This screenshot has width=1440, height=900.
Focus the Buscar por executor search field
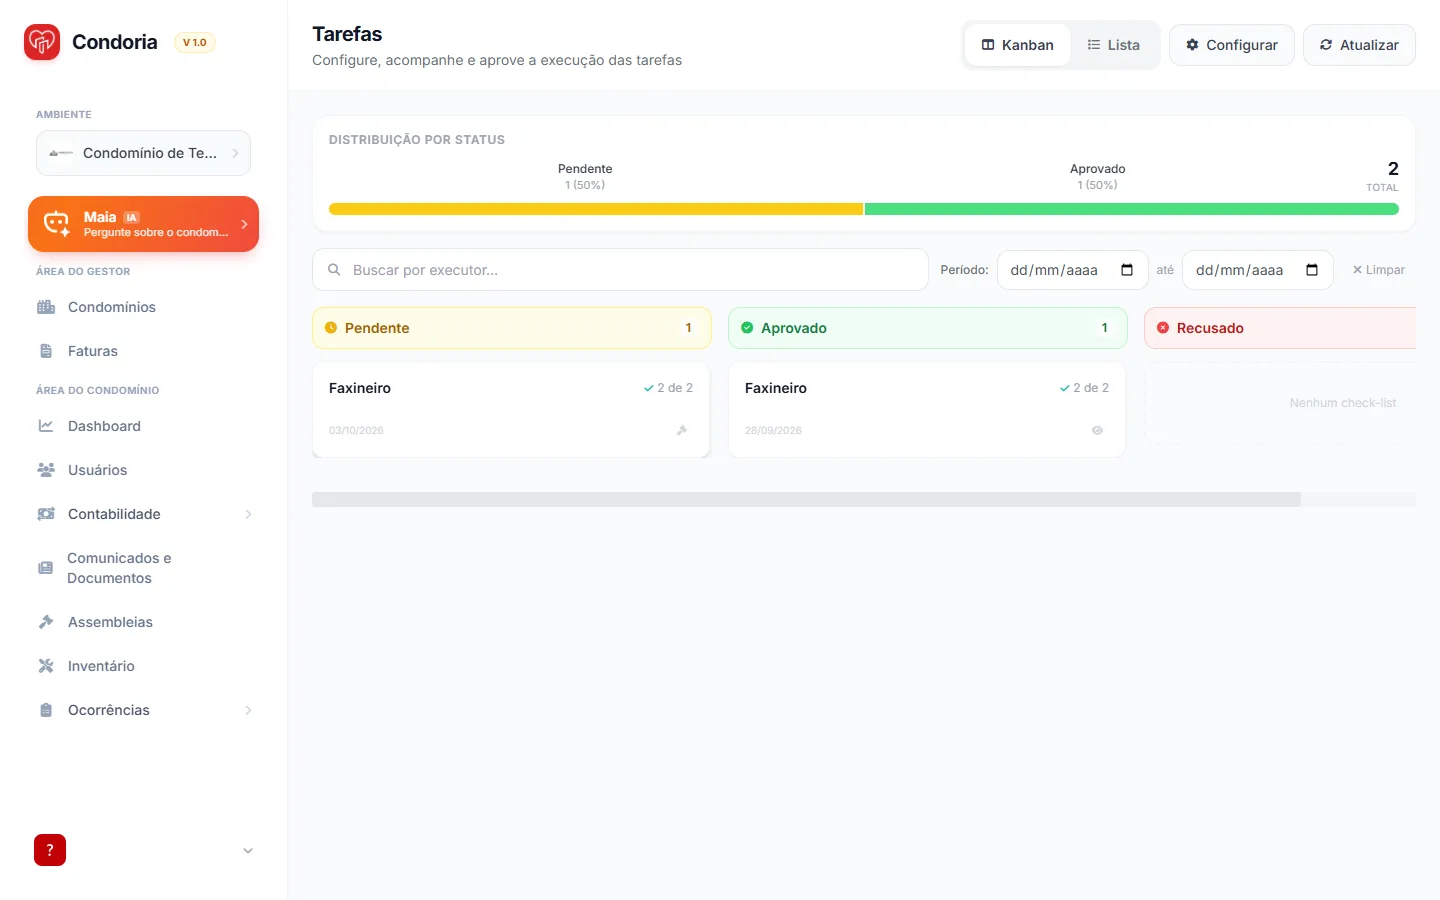[620, 270]
